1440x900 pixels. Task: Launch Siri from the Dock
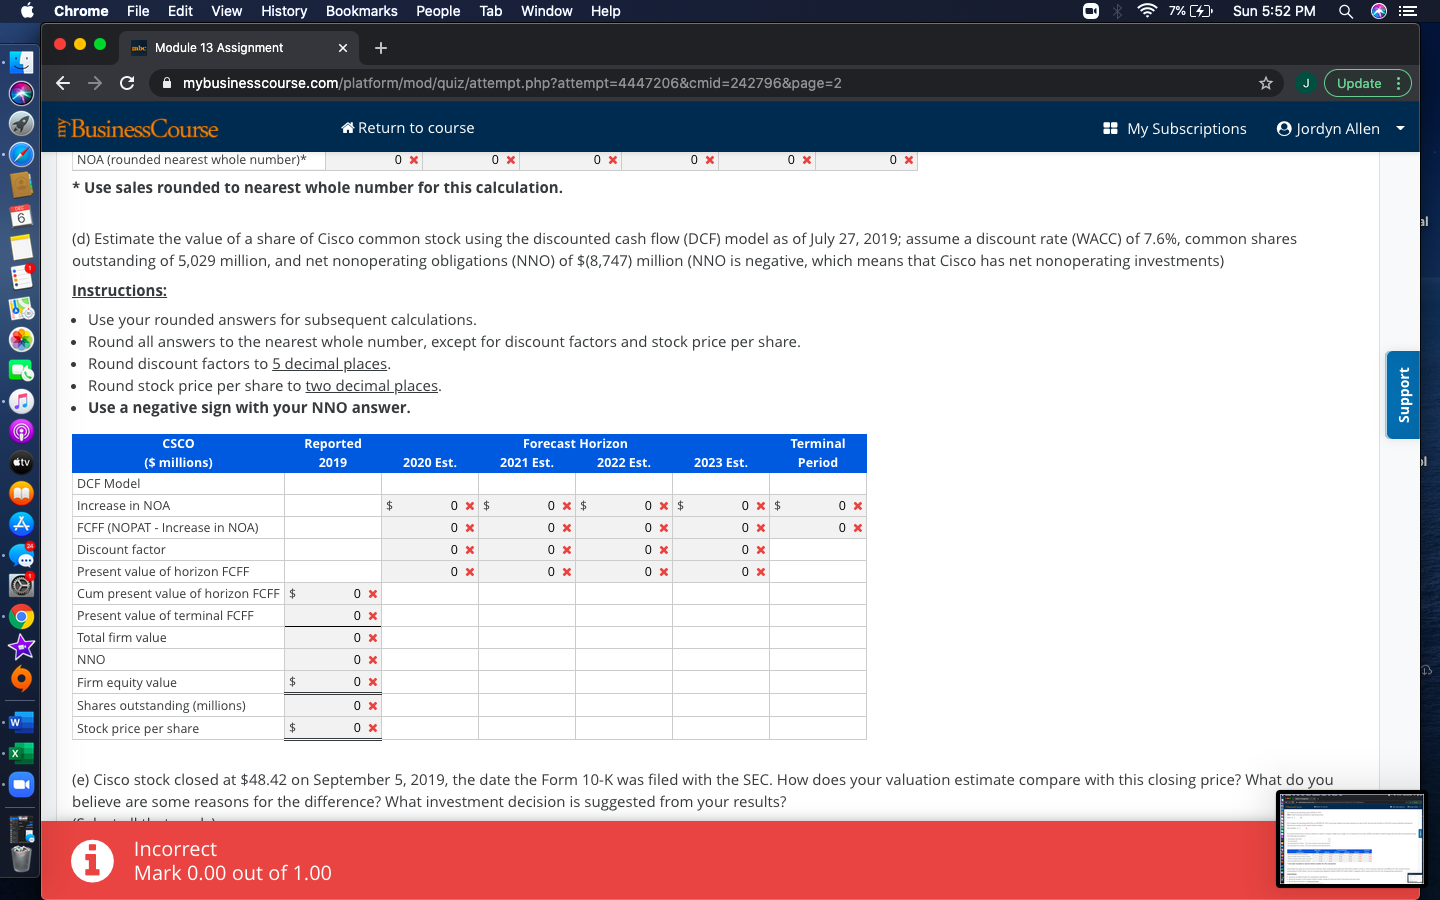21,93
